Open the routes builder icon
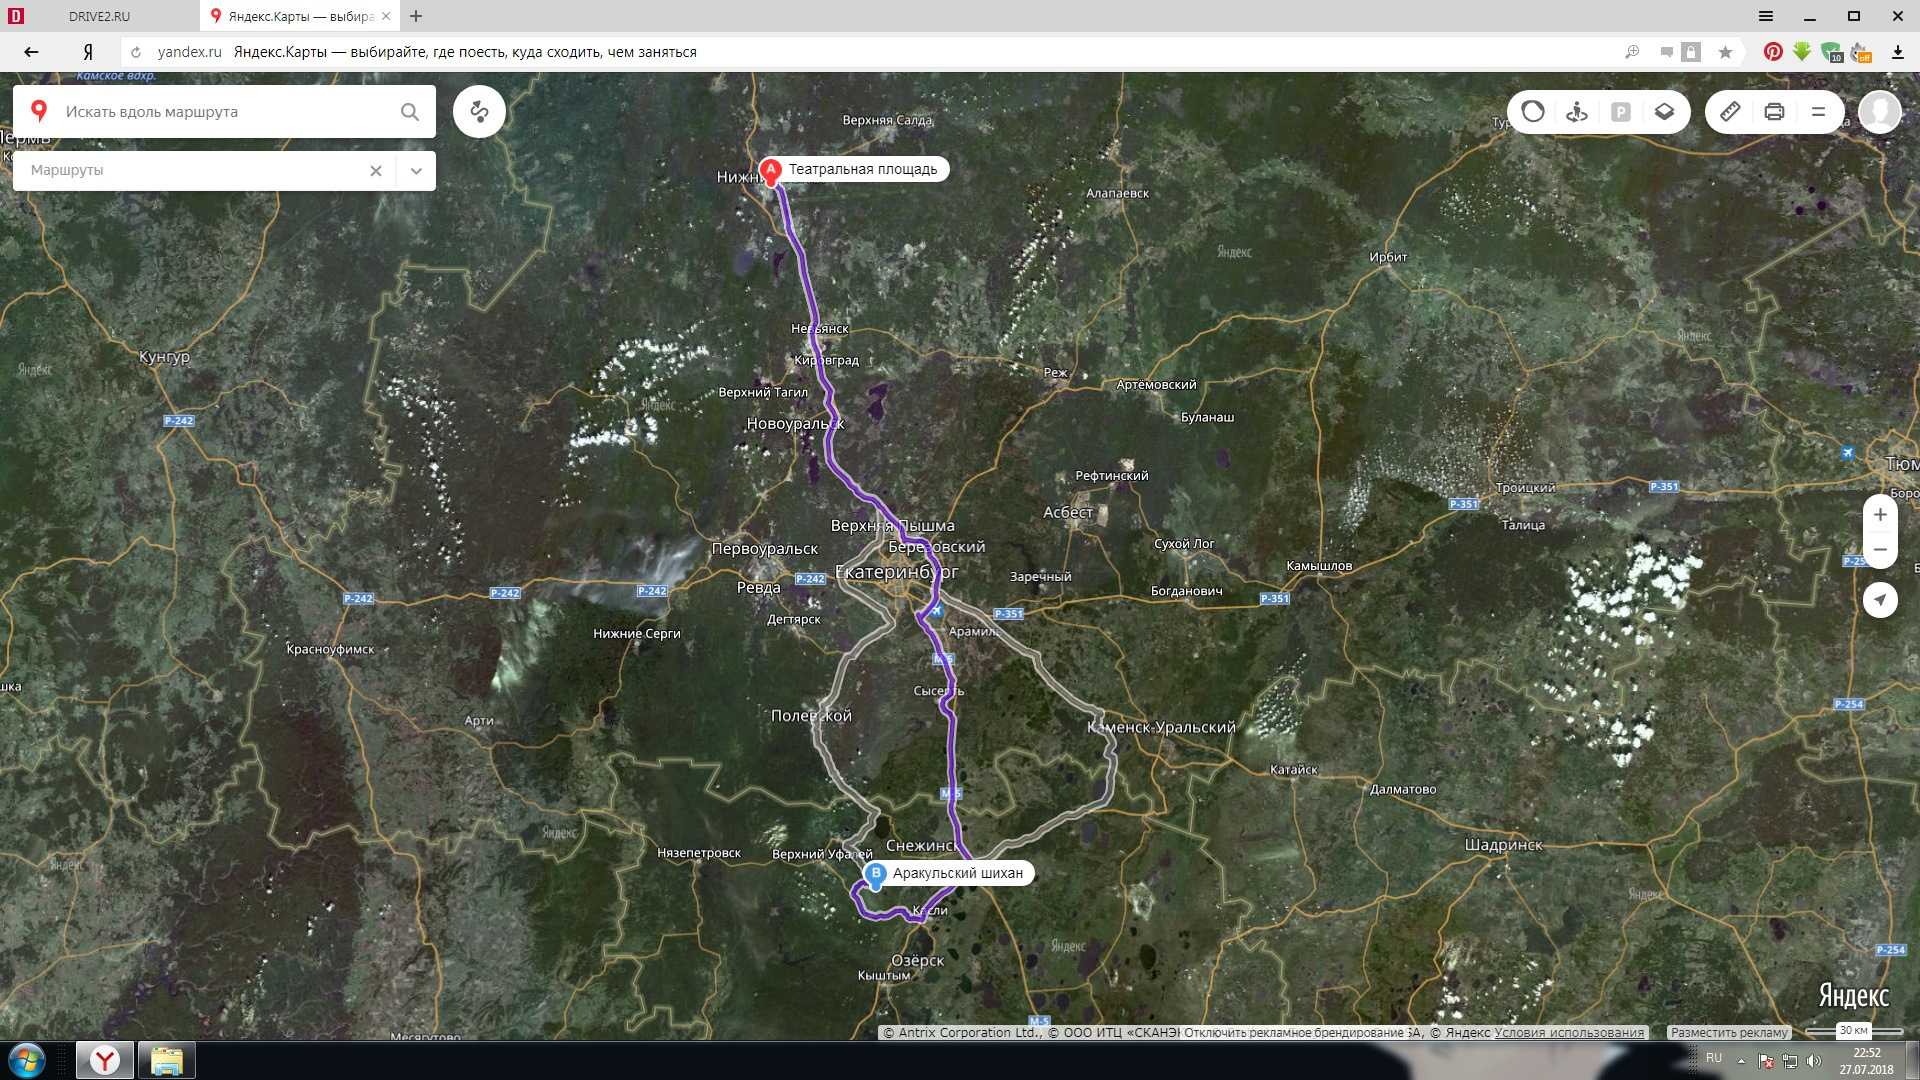The height and width of the screenshot is (1080, 1920). (x=479, y=112)
